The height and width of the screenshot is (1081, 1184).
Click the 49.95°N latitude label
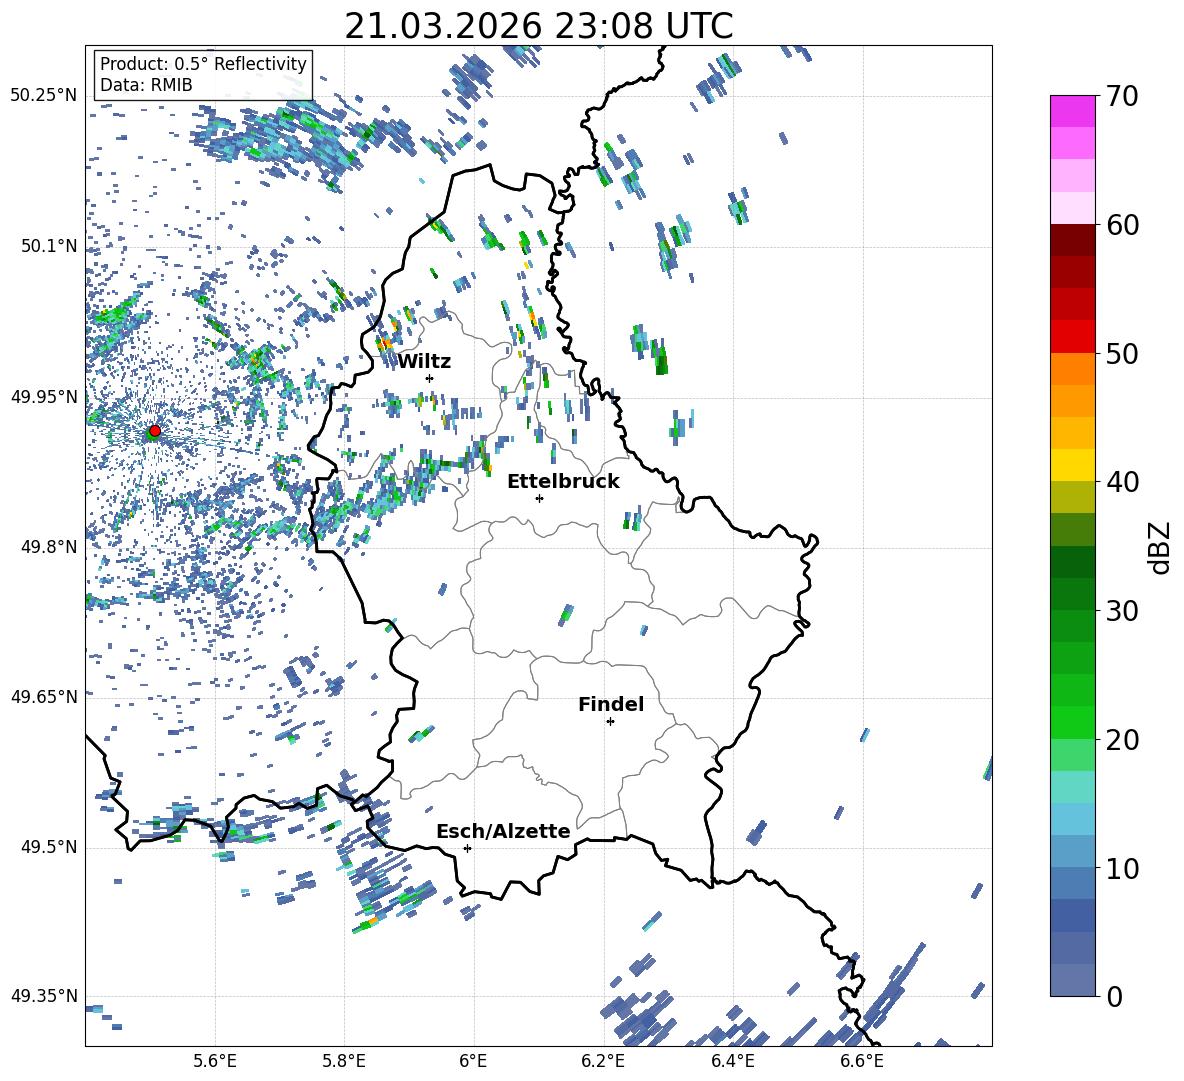[43, 396]
